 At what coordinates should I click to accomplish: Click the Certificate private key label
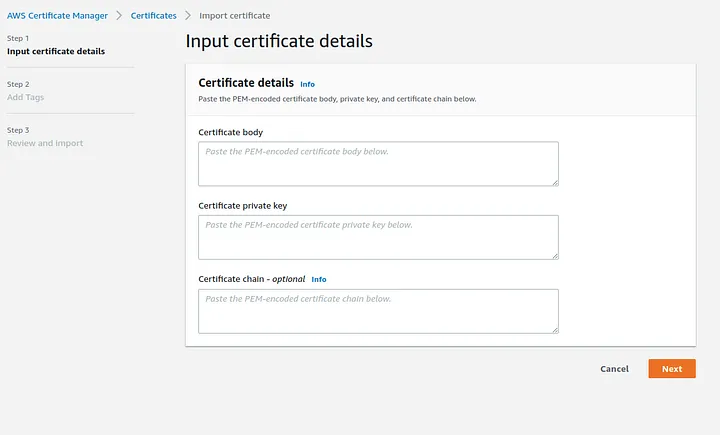click(x=242, y=206)
